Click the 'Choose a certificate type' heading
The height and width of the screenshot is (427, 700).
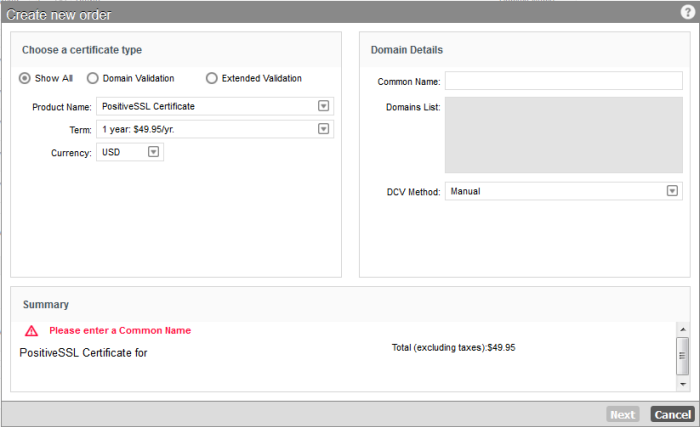(x=82, y=50)
